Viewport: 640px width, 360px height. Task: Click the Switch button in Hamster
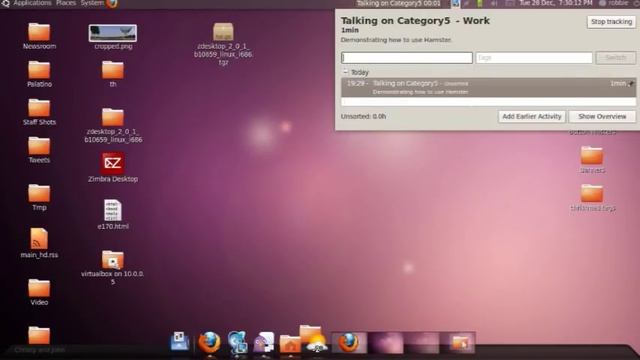(616, 58)
